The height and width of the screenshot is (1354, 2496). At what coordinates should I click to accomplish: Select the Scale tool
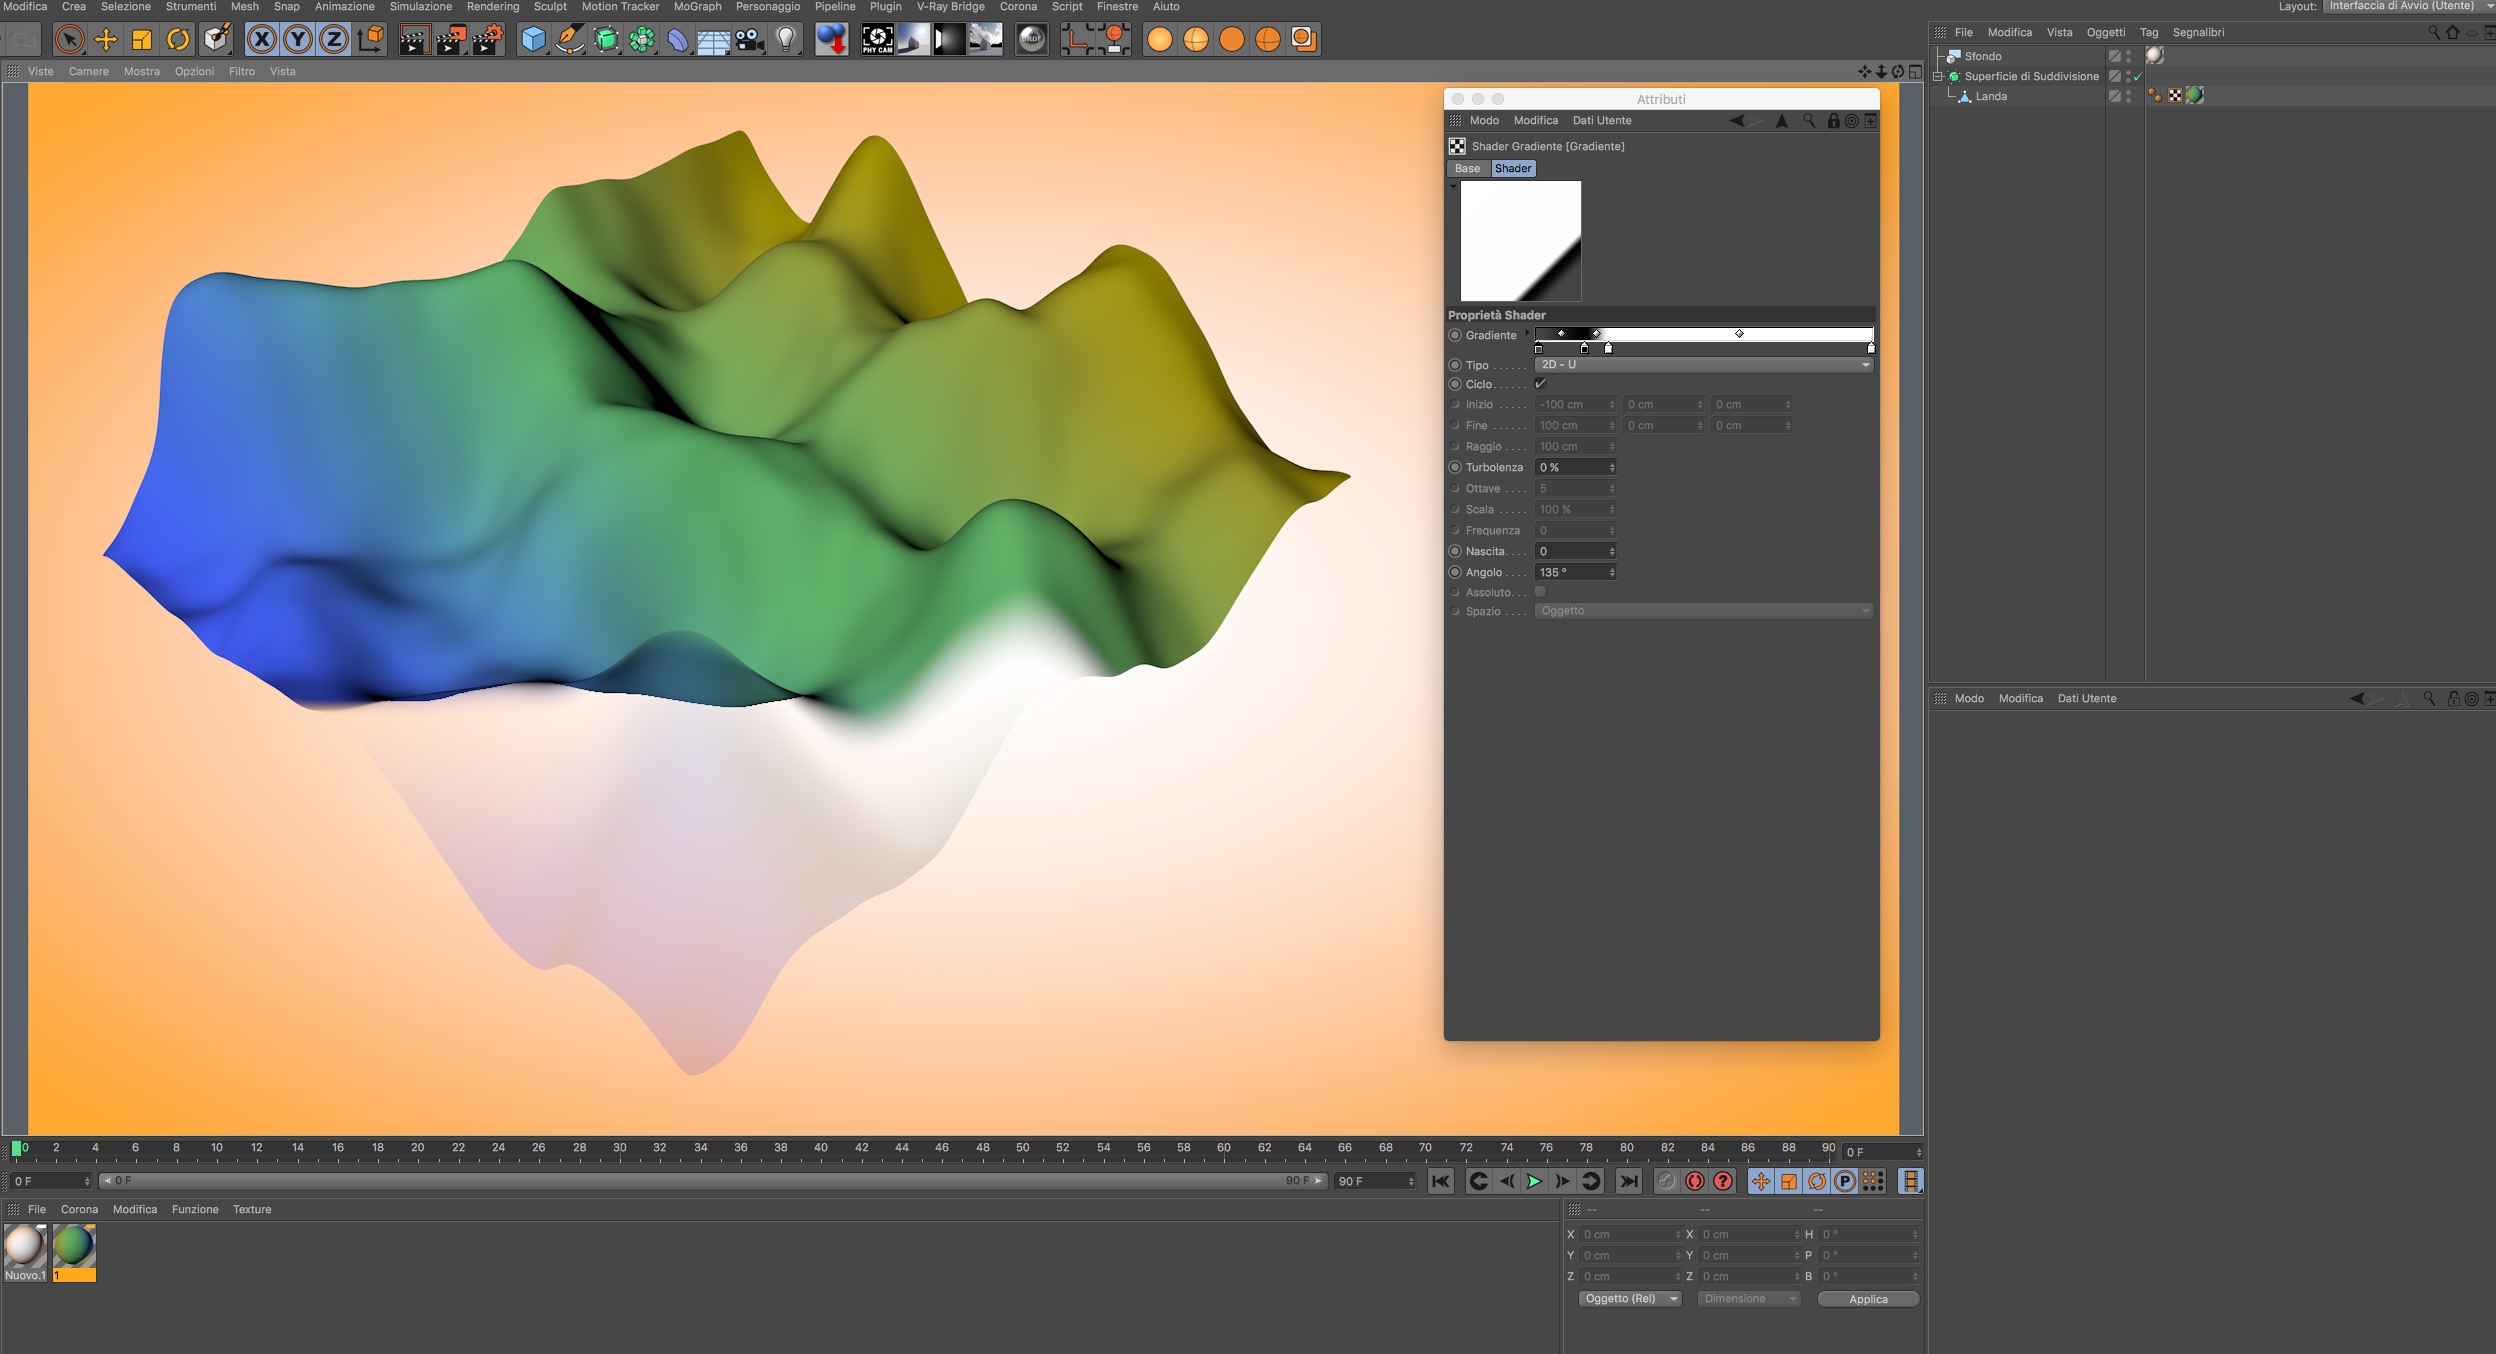click(x=141, y=40)
